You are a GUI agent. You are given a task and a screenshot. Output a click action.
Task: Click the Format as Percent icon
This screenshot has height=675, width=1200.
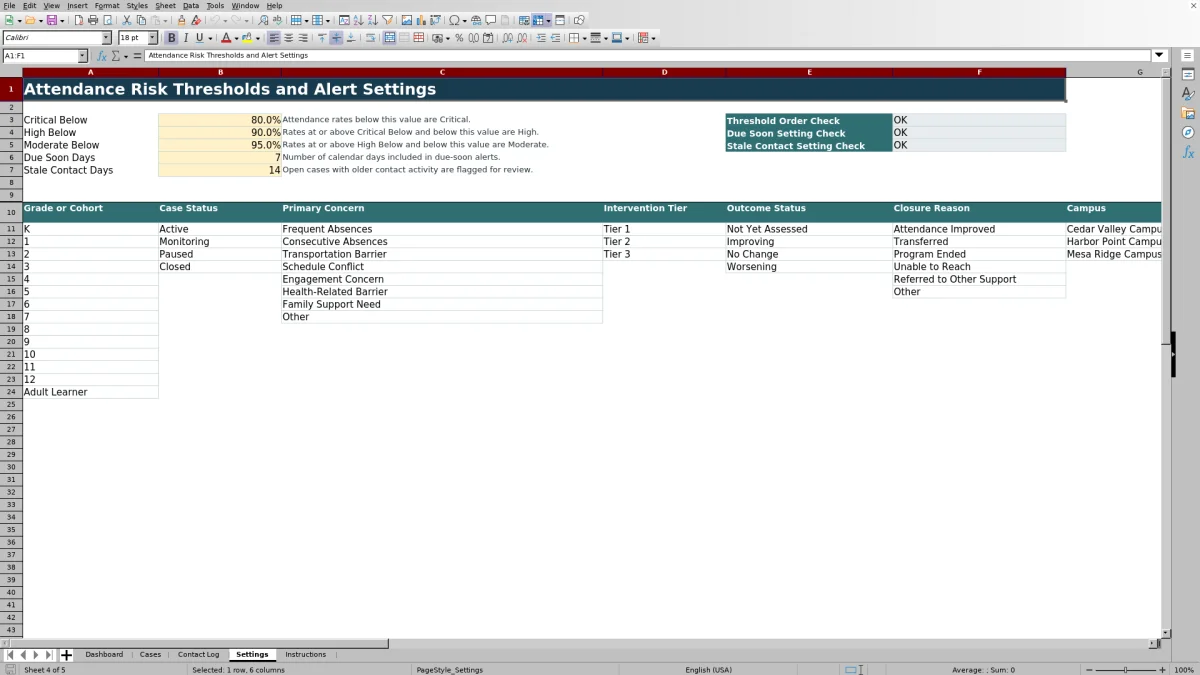point(459,38)
